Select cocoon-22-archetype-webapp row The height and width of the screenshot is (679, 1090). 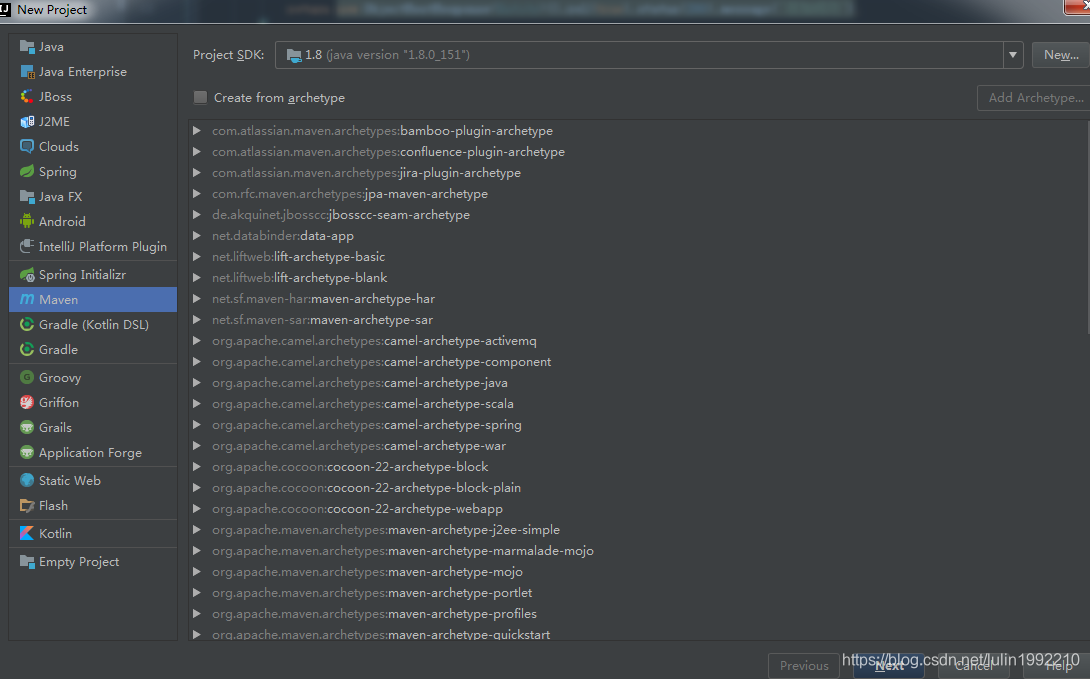pos(638,509)
